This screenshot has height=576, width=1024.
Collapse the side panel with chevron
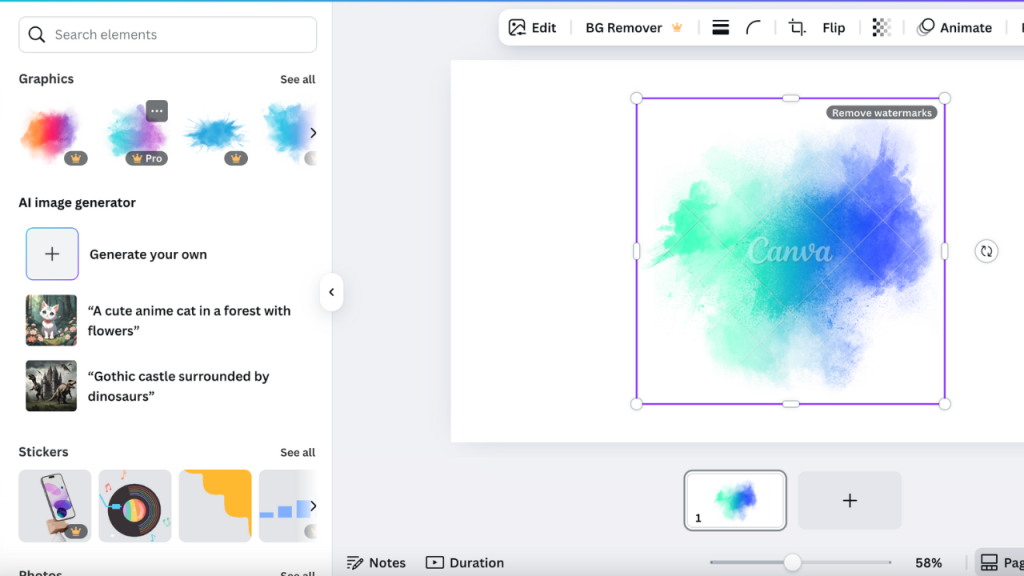click(332, 292)
